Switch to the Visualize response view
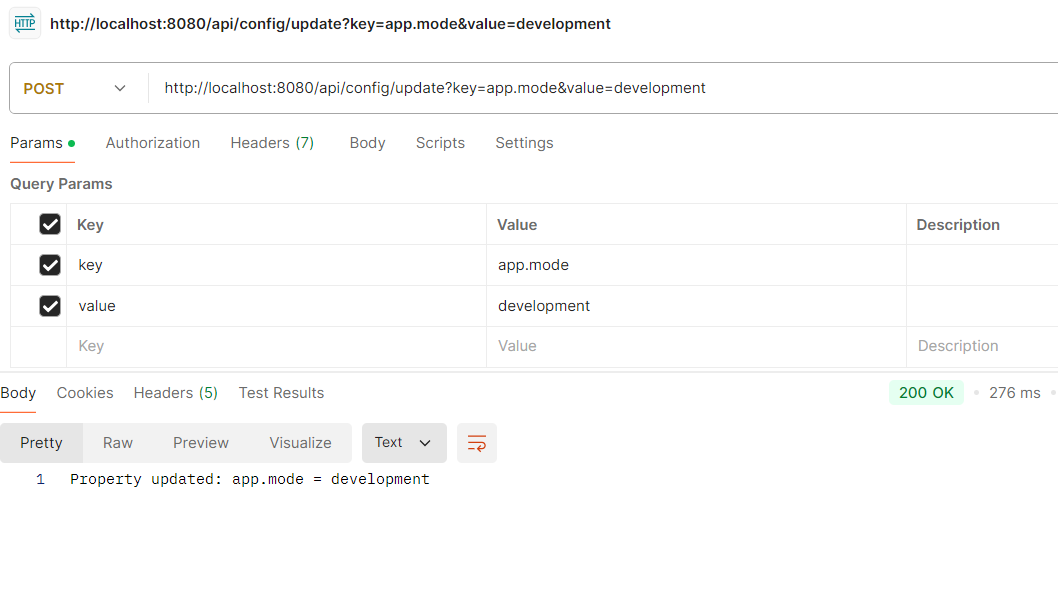1058x597 pixels. (300, 443)
